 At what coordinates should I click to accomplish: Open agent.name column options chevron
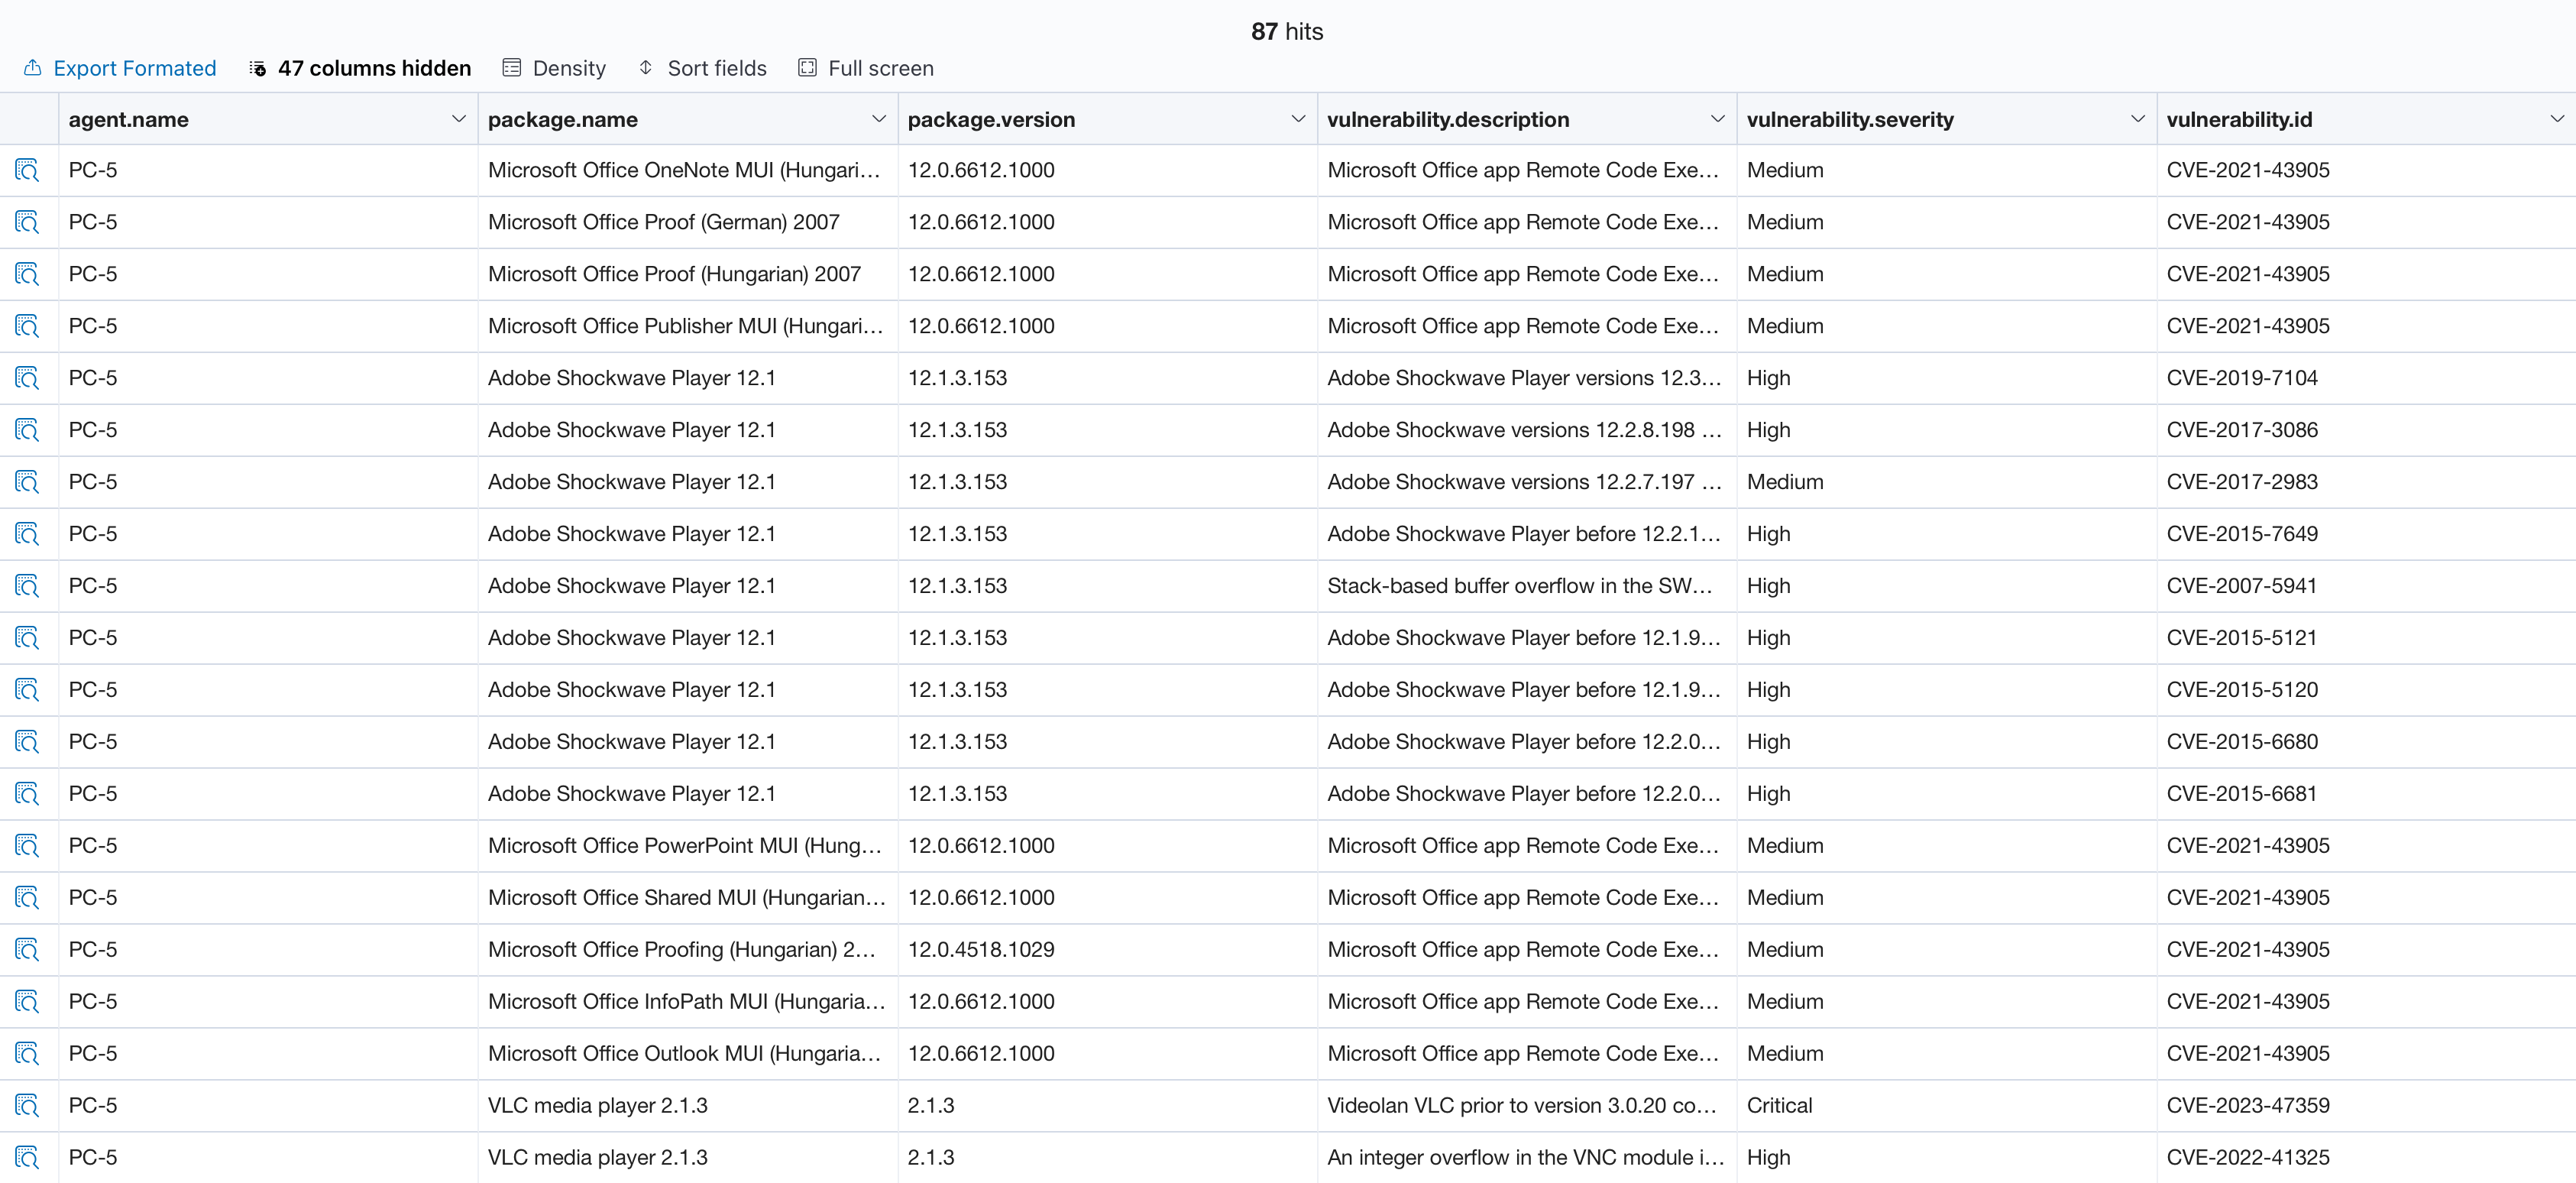(459, 119)
